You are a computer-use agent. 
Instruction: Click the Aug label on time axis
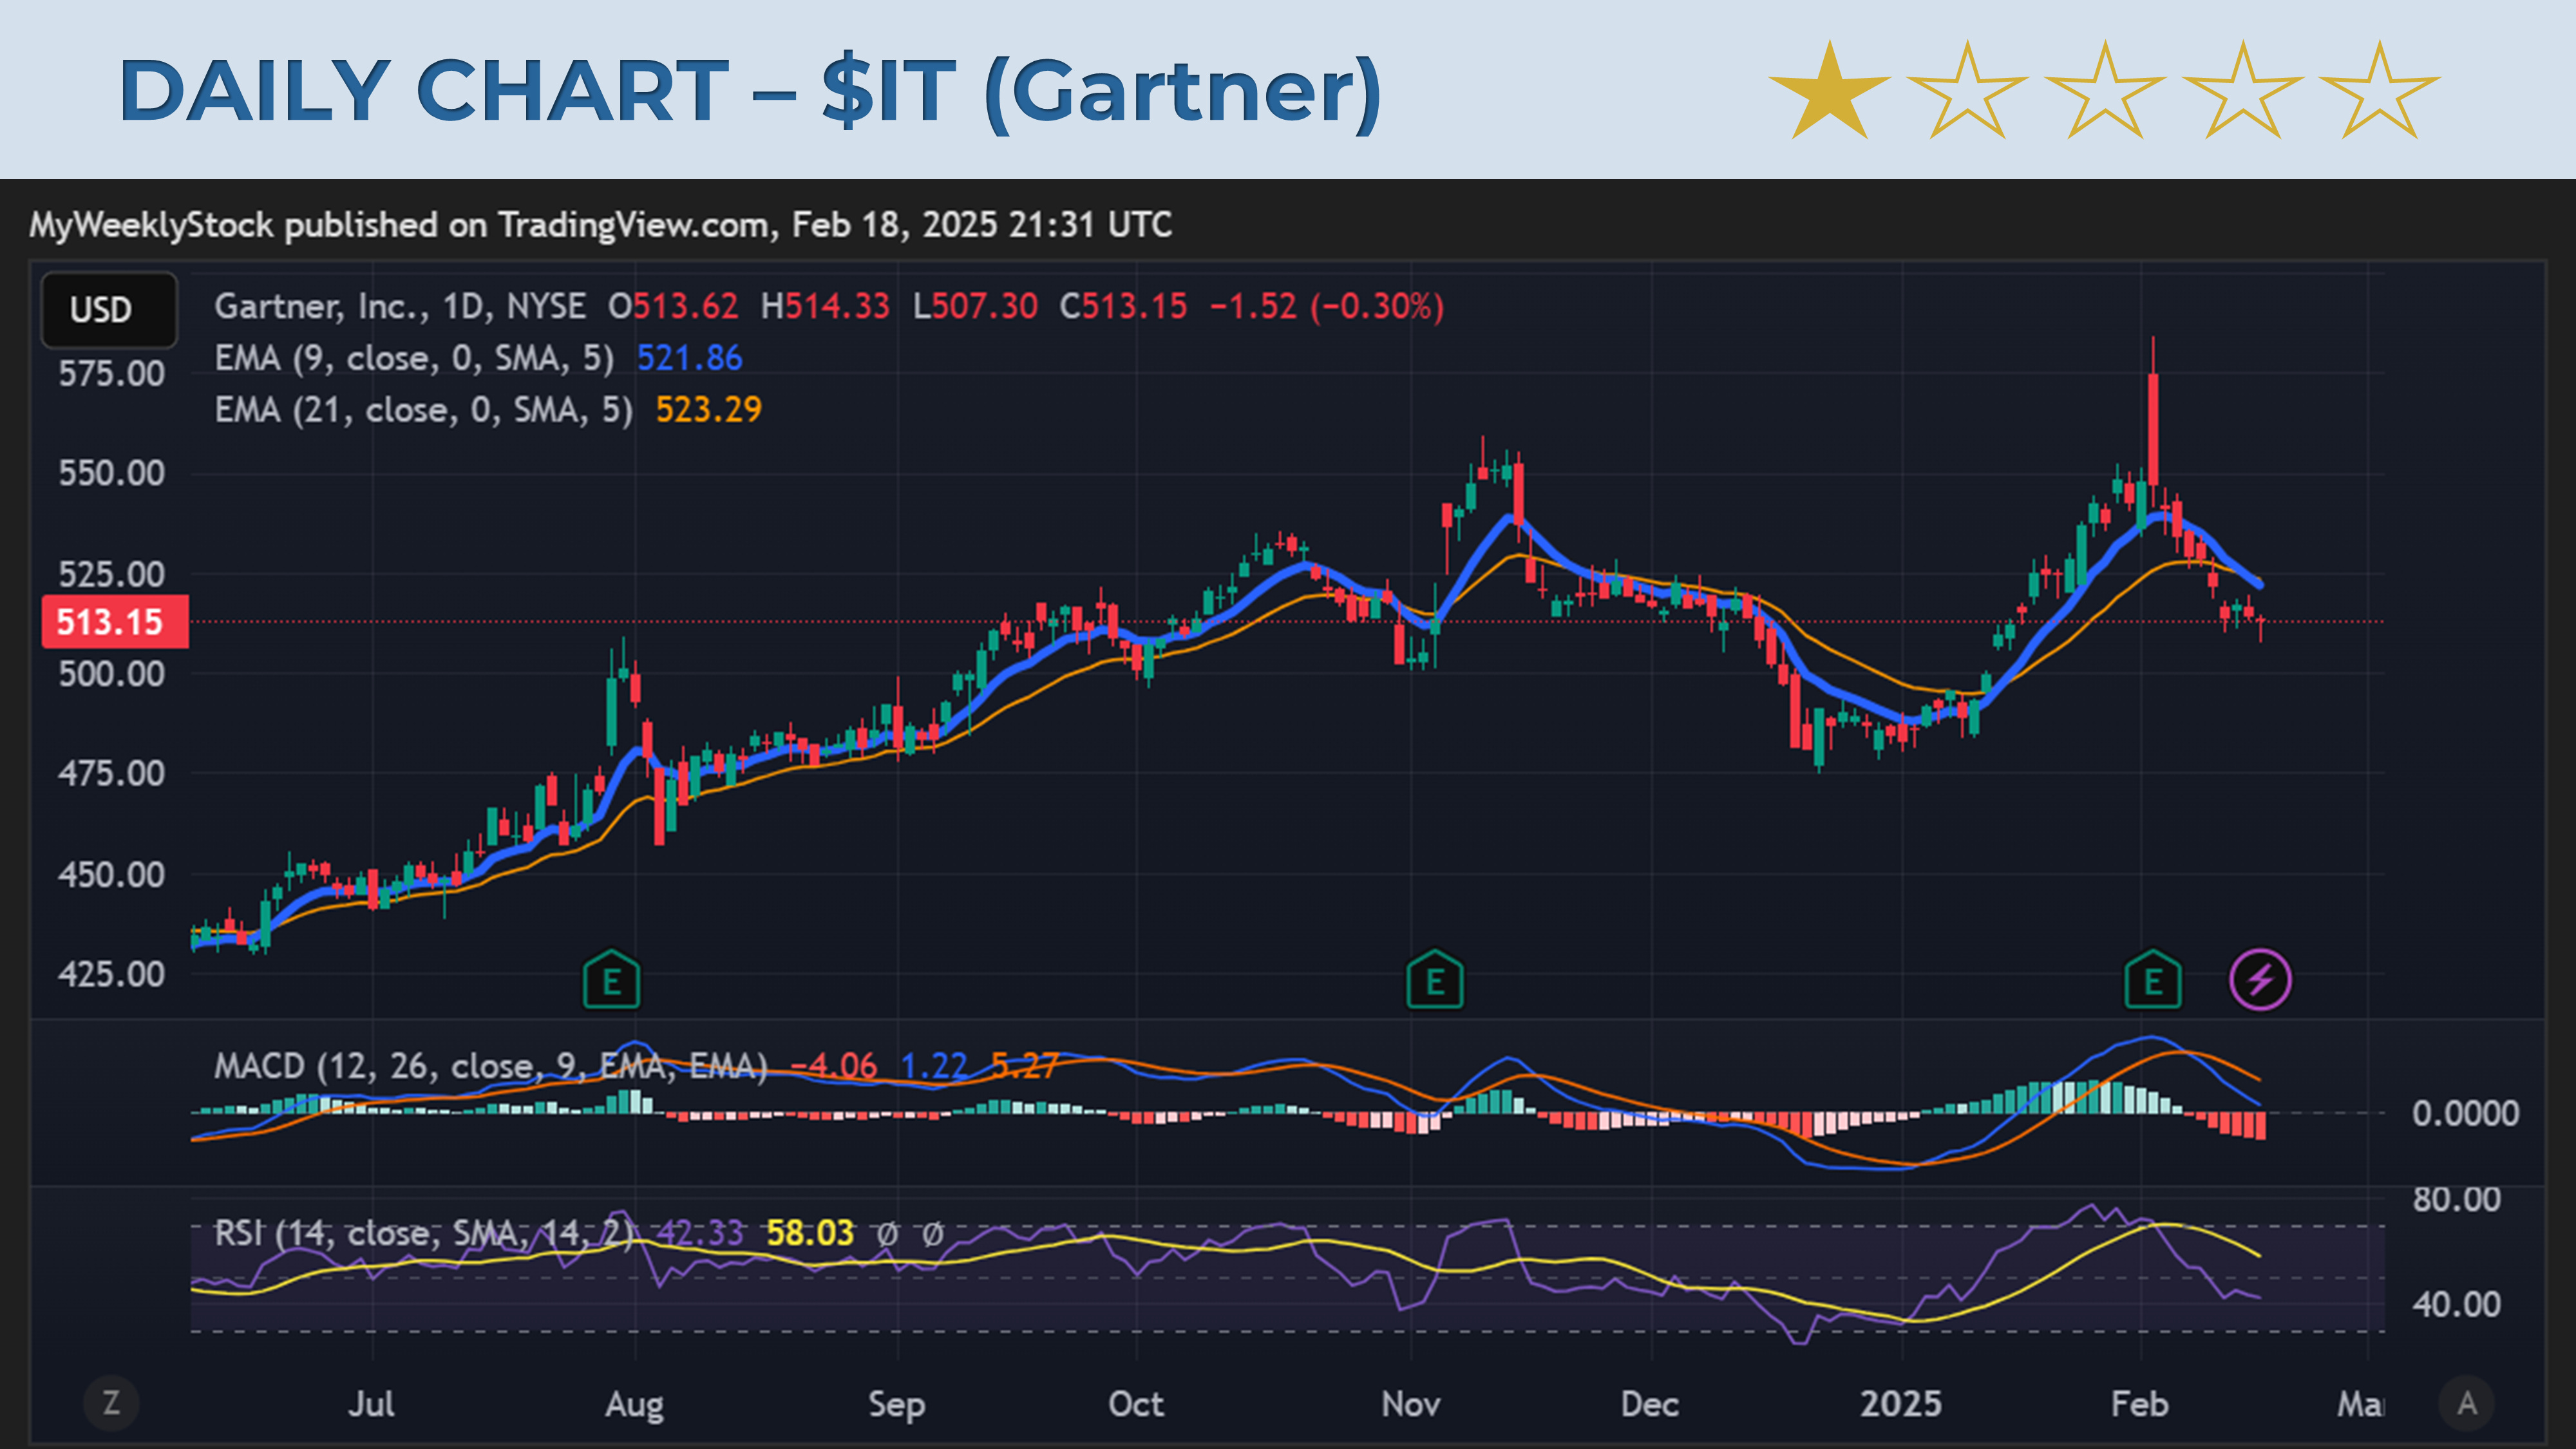(x=634, y=1405)
